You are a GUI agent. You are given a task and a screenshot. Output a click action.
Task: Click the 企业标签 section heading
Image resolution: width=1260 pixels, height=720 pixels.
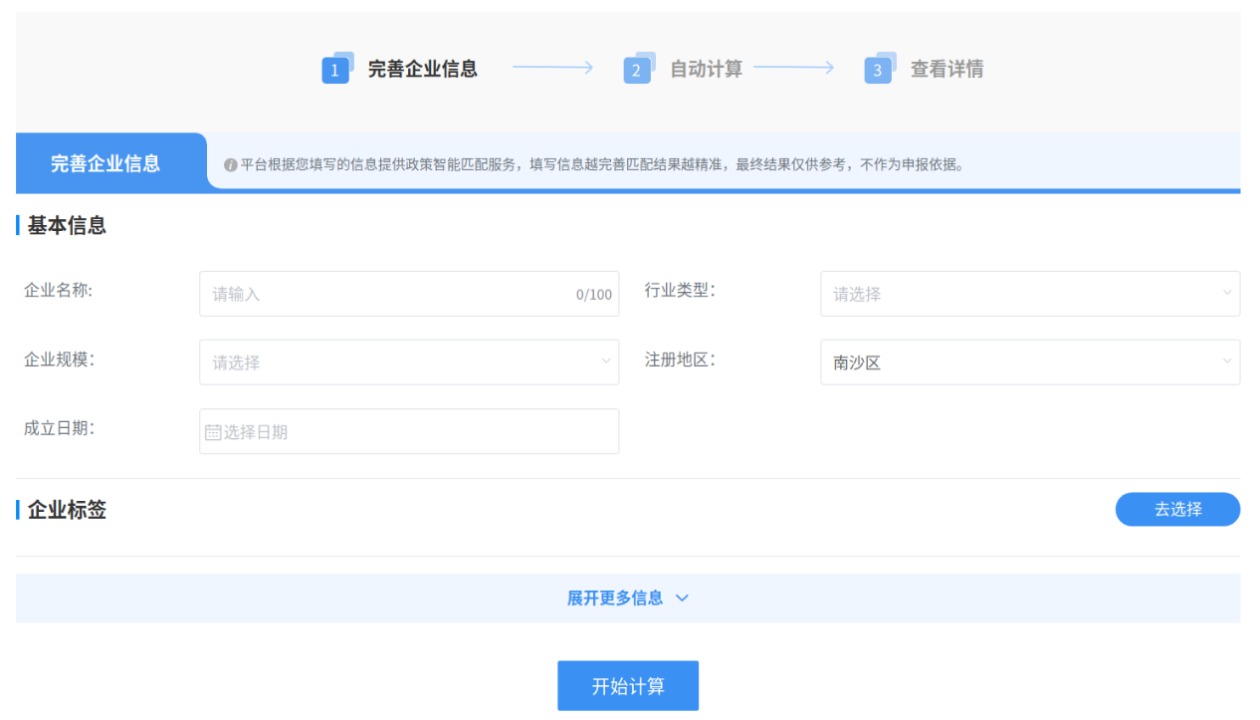(66, 510)
